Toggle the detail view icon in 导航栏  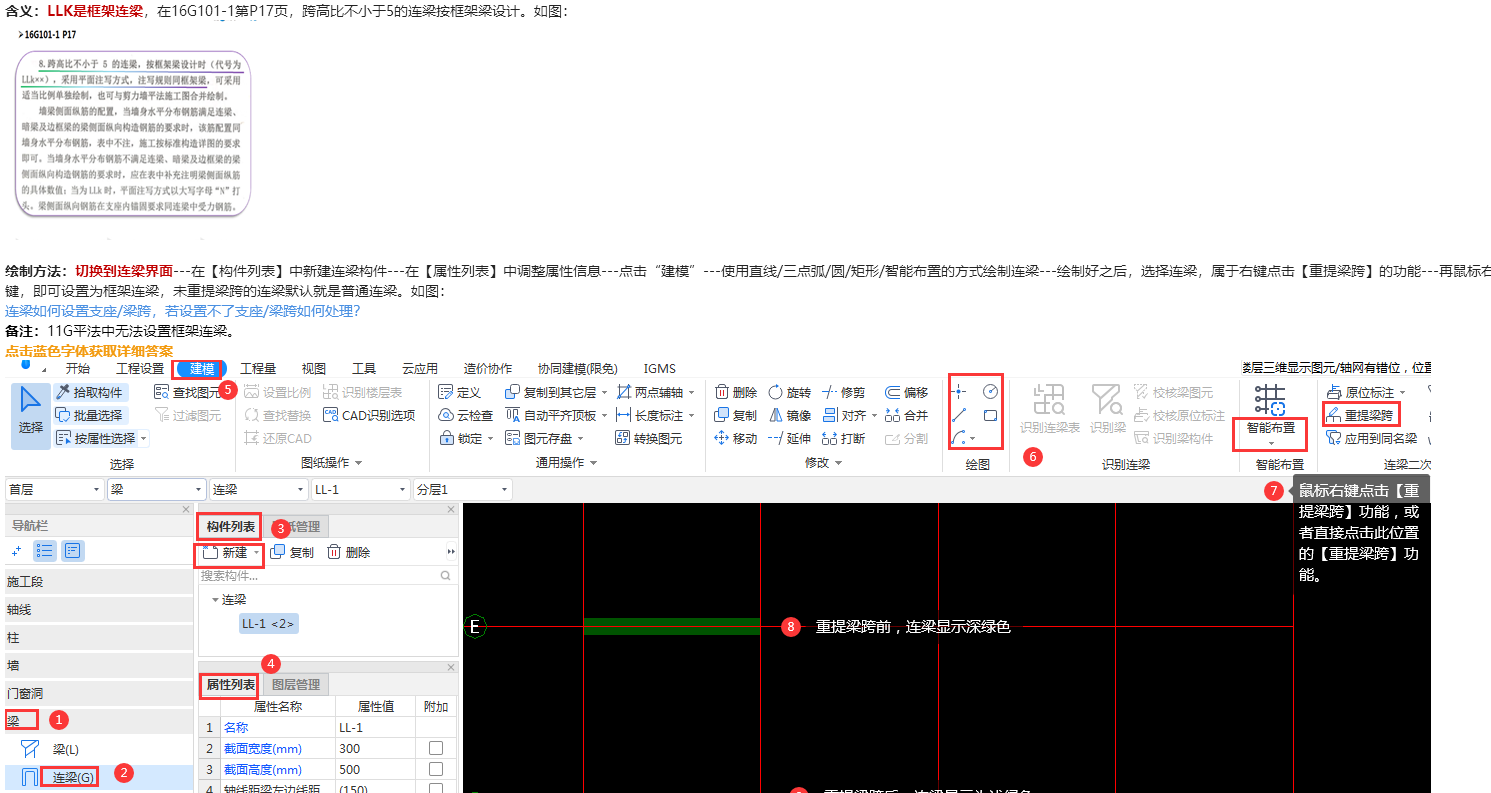point(73,550)
